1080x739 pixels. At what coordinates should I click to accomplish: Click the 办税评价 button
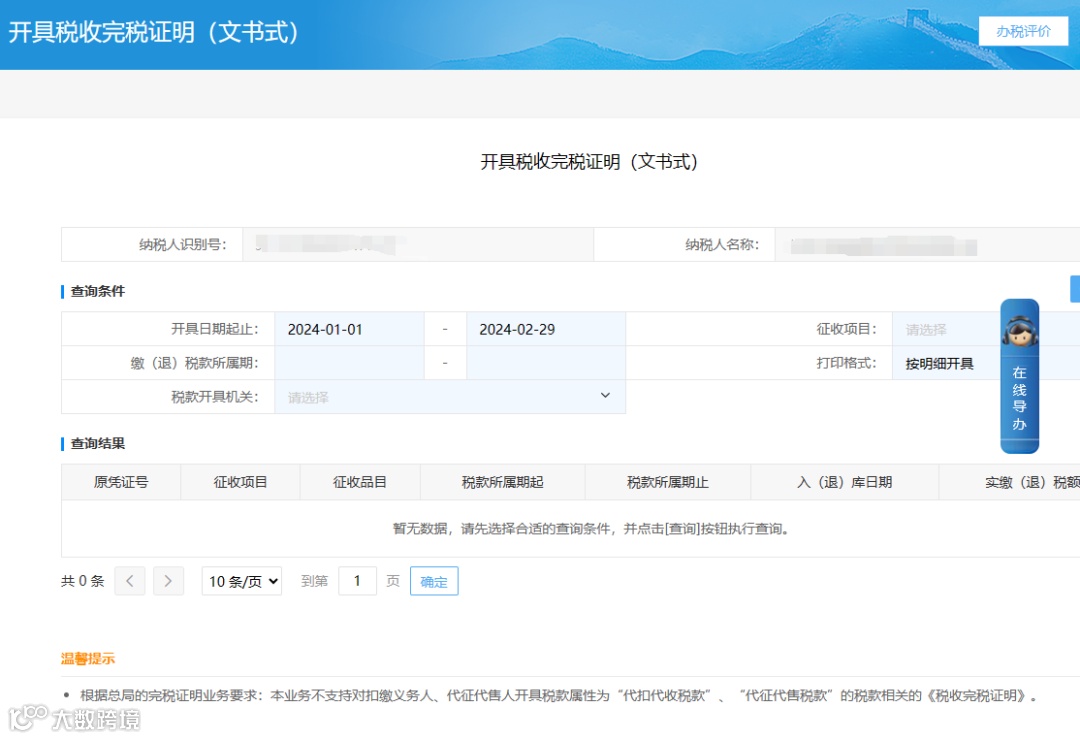[1024, 31]
